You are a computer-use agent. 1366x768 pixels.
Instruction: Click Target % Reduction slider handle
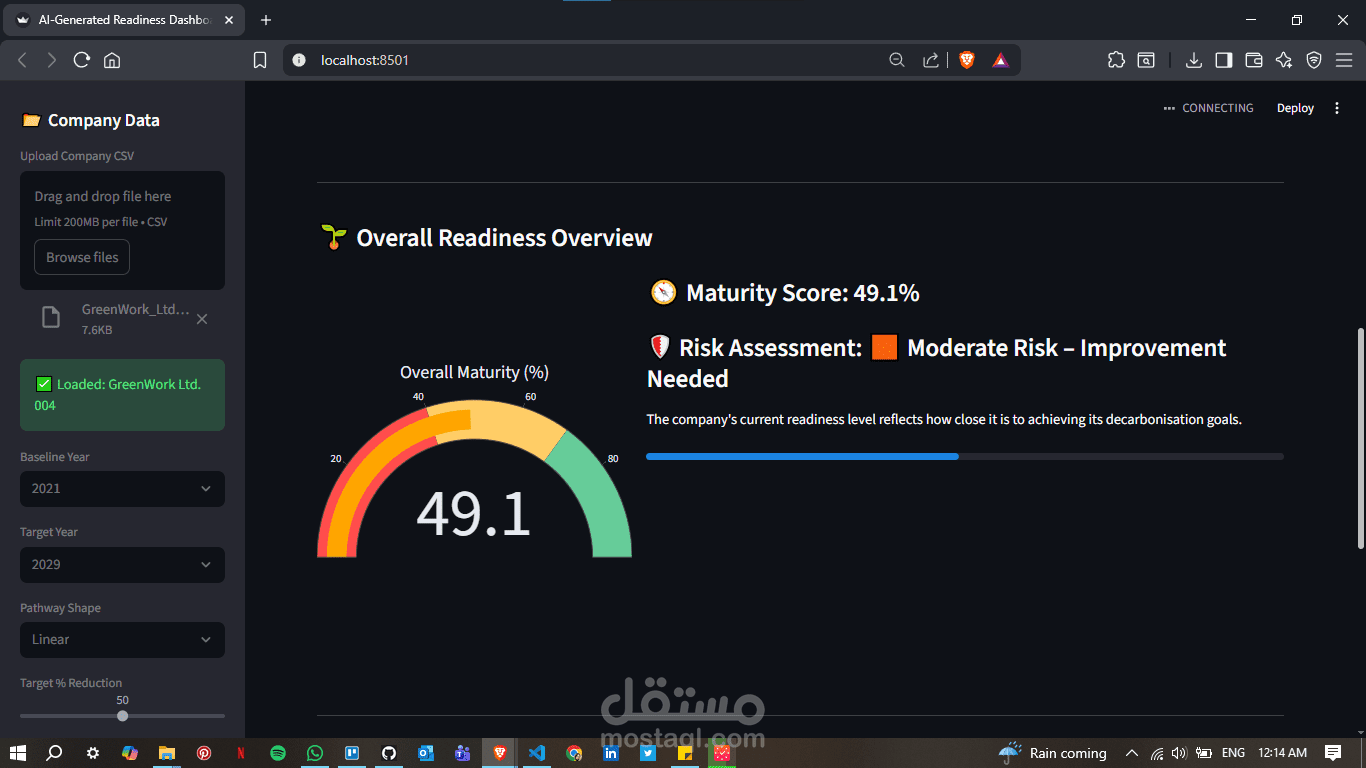122,715
